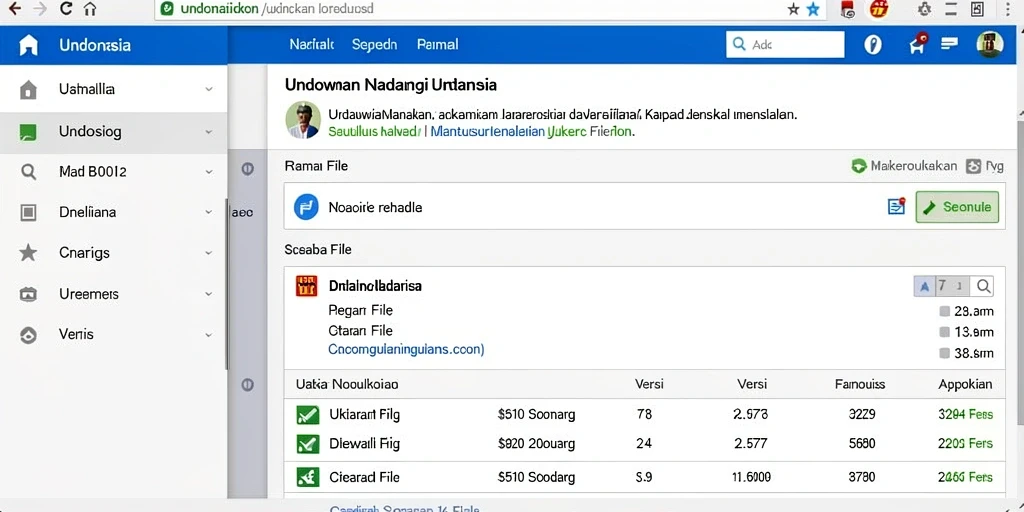This screenshot has height=512, width=1024.
Task: Expand the Dneliiana sidebar chevron
Action: pyautogui.click(x=208, y=212)
